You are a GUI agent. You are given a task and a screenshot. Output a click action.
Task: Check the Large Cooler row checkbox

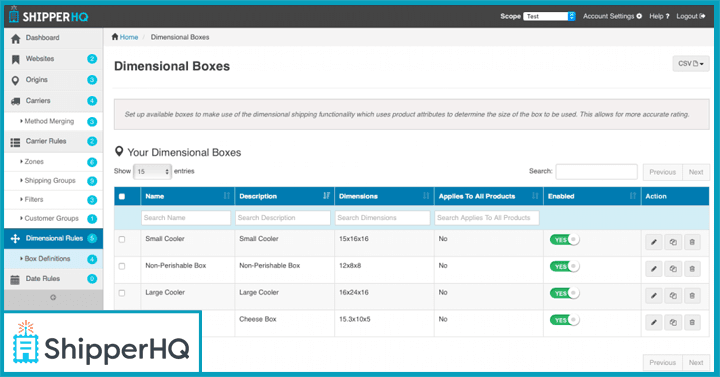coord(122,293)
